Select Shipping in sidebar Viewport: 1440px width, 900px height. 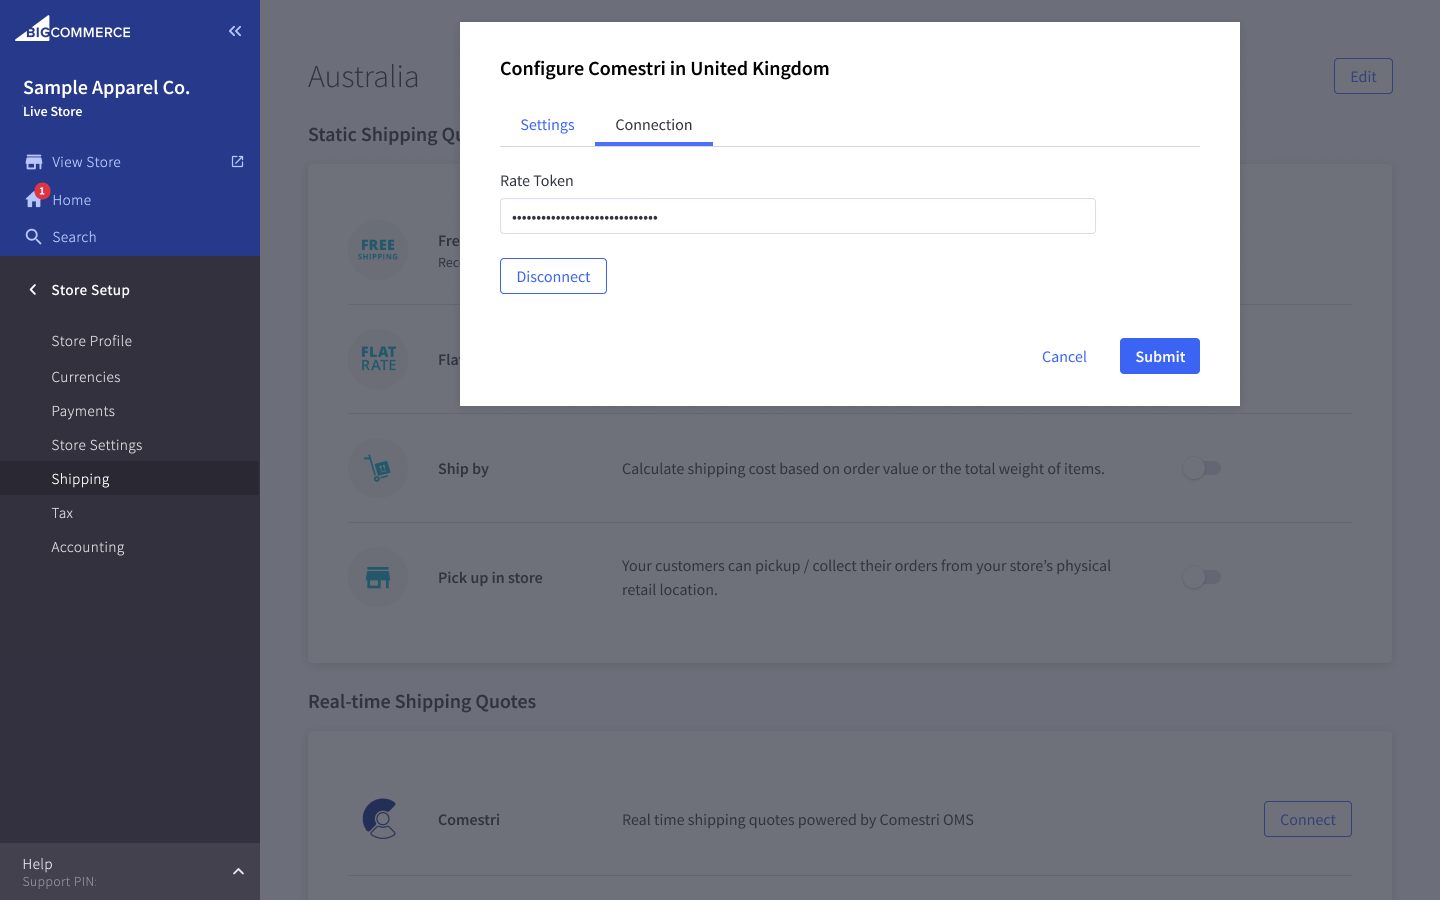(130, 478)
